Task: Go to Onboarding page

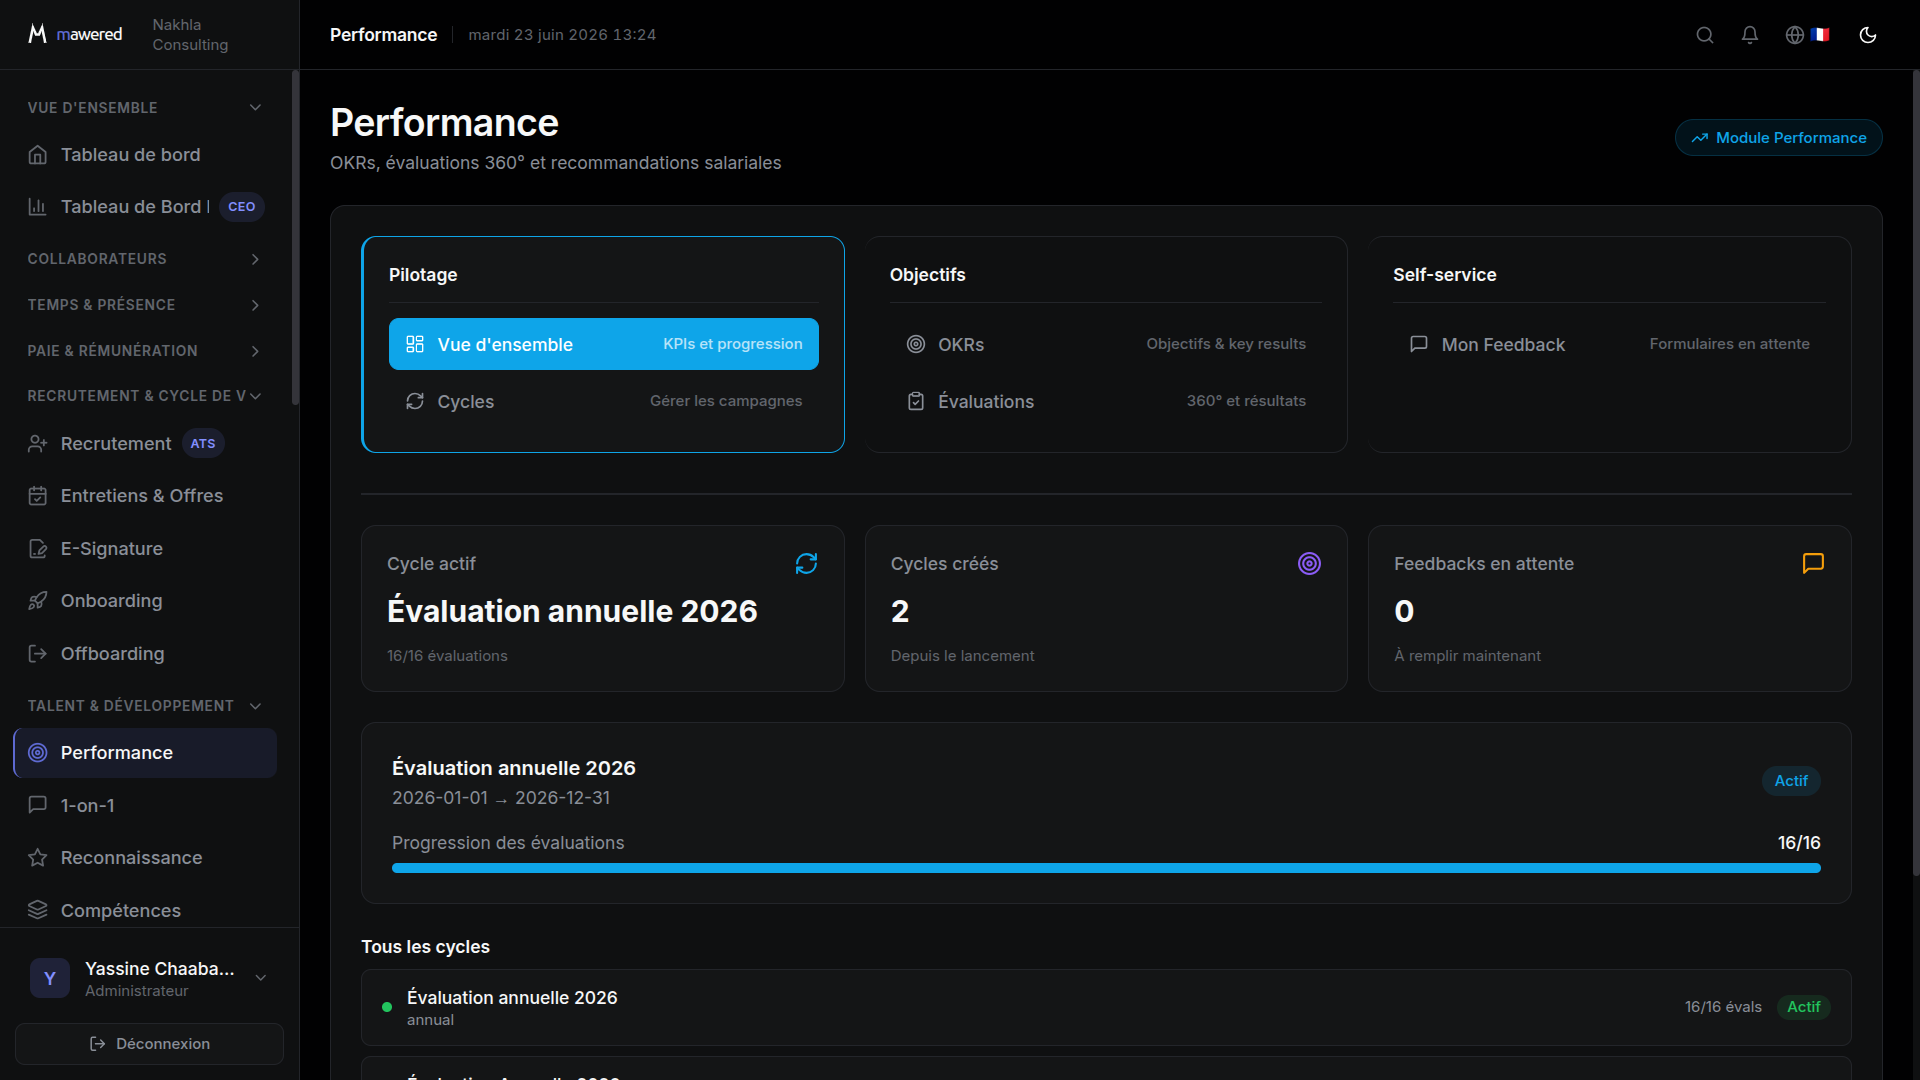Action: tap(145, 601)
